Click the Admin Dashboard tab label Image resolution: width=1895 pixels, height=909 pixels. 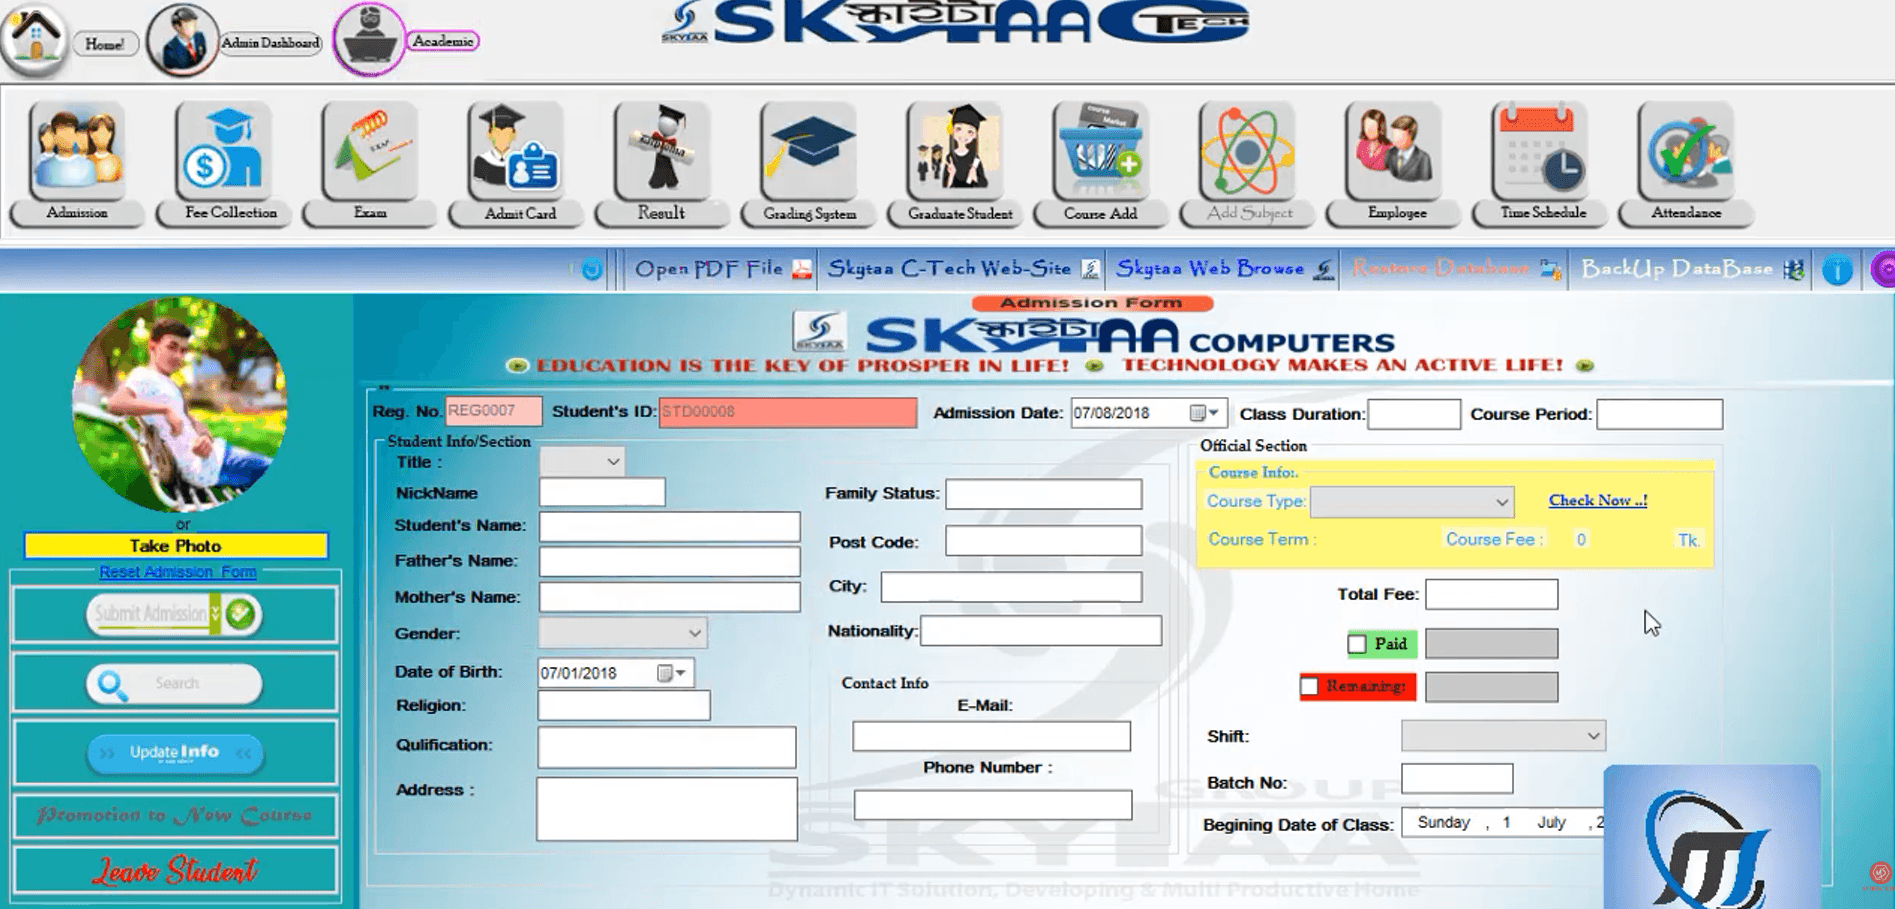click(271, 43)
